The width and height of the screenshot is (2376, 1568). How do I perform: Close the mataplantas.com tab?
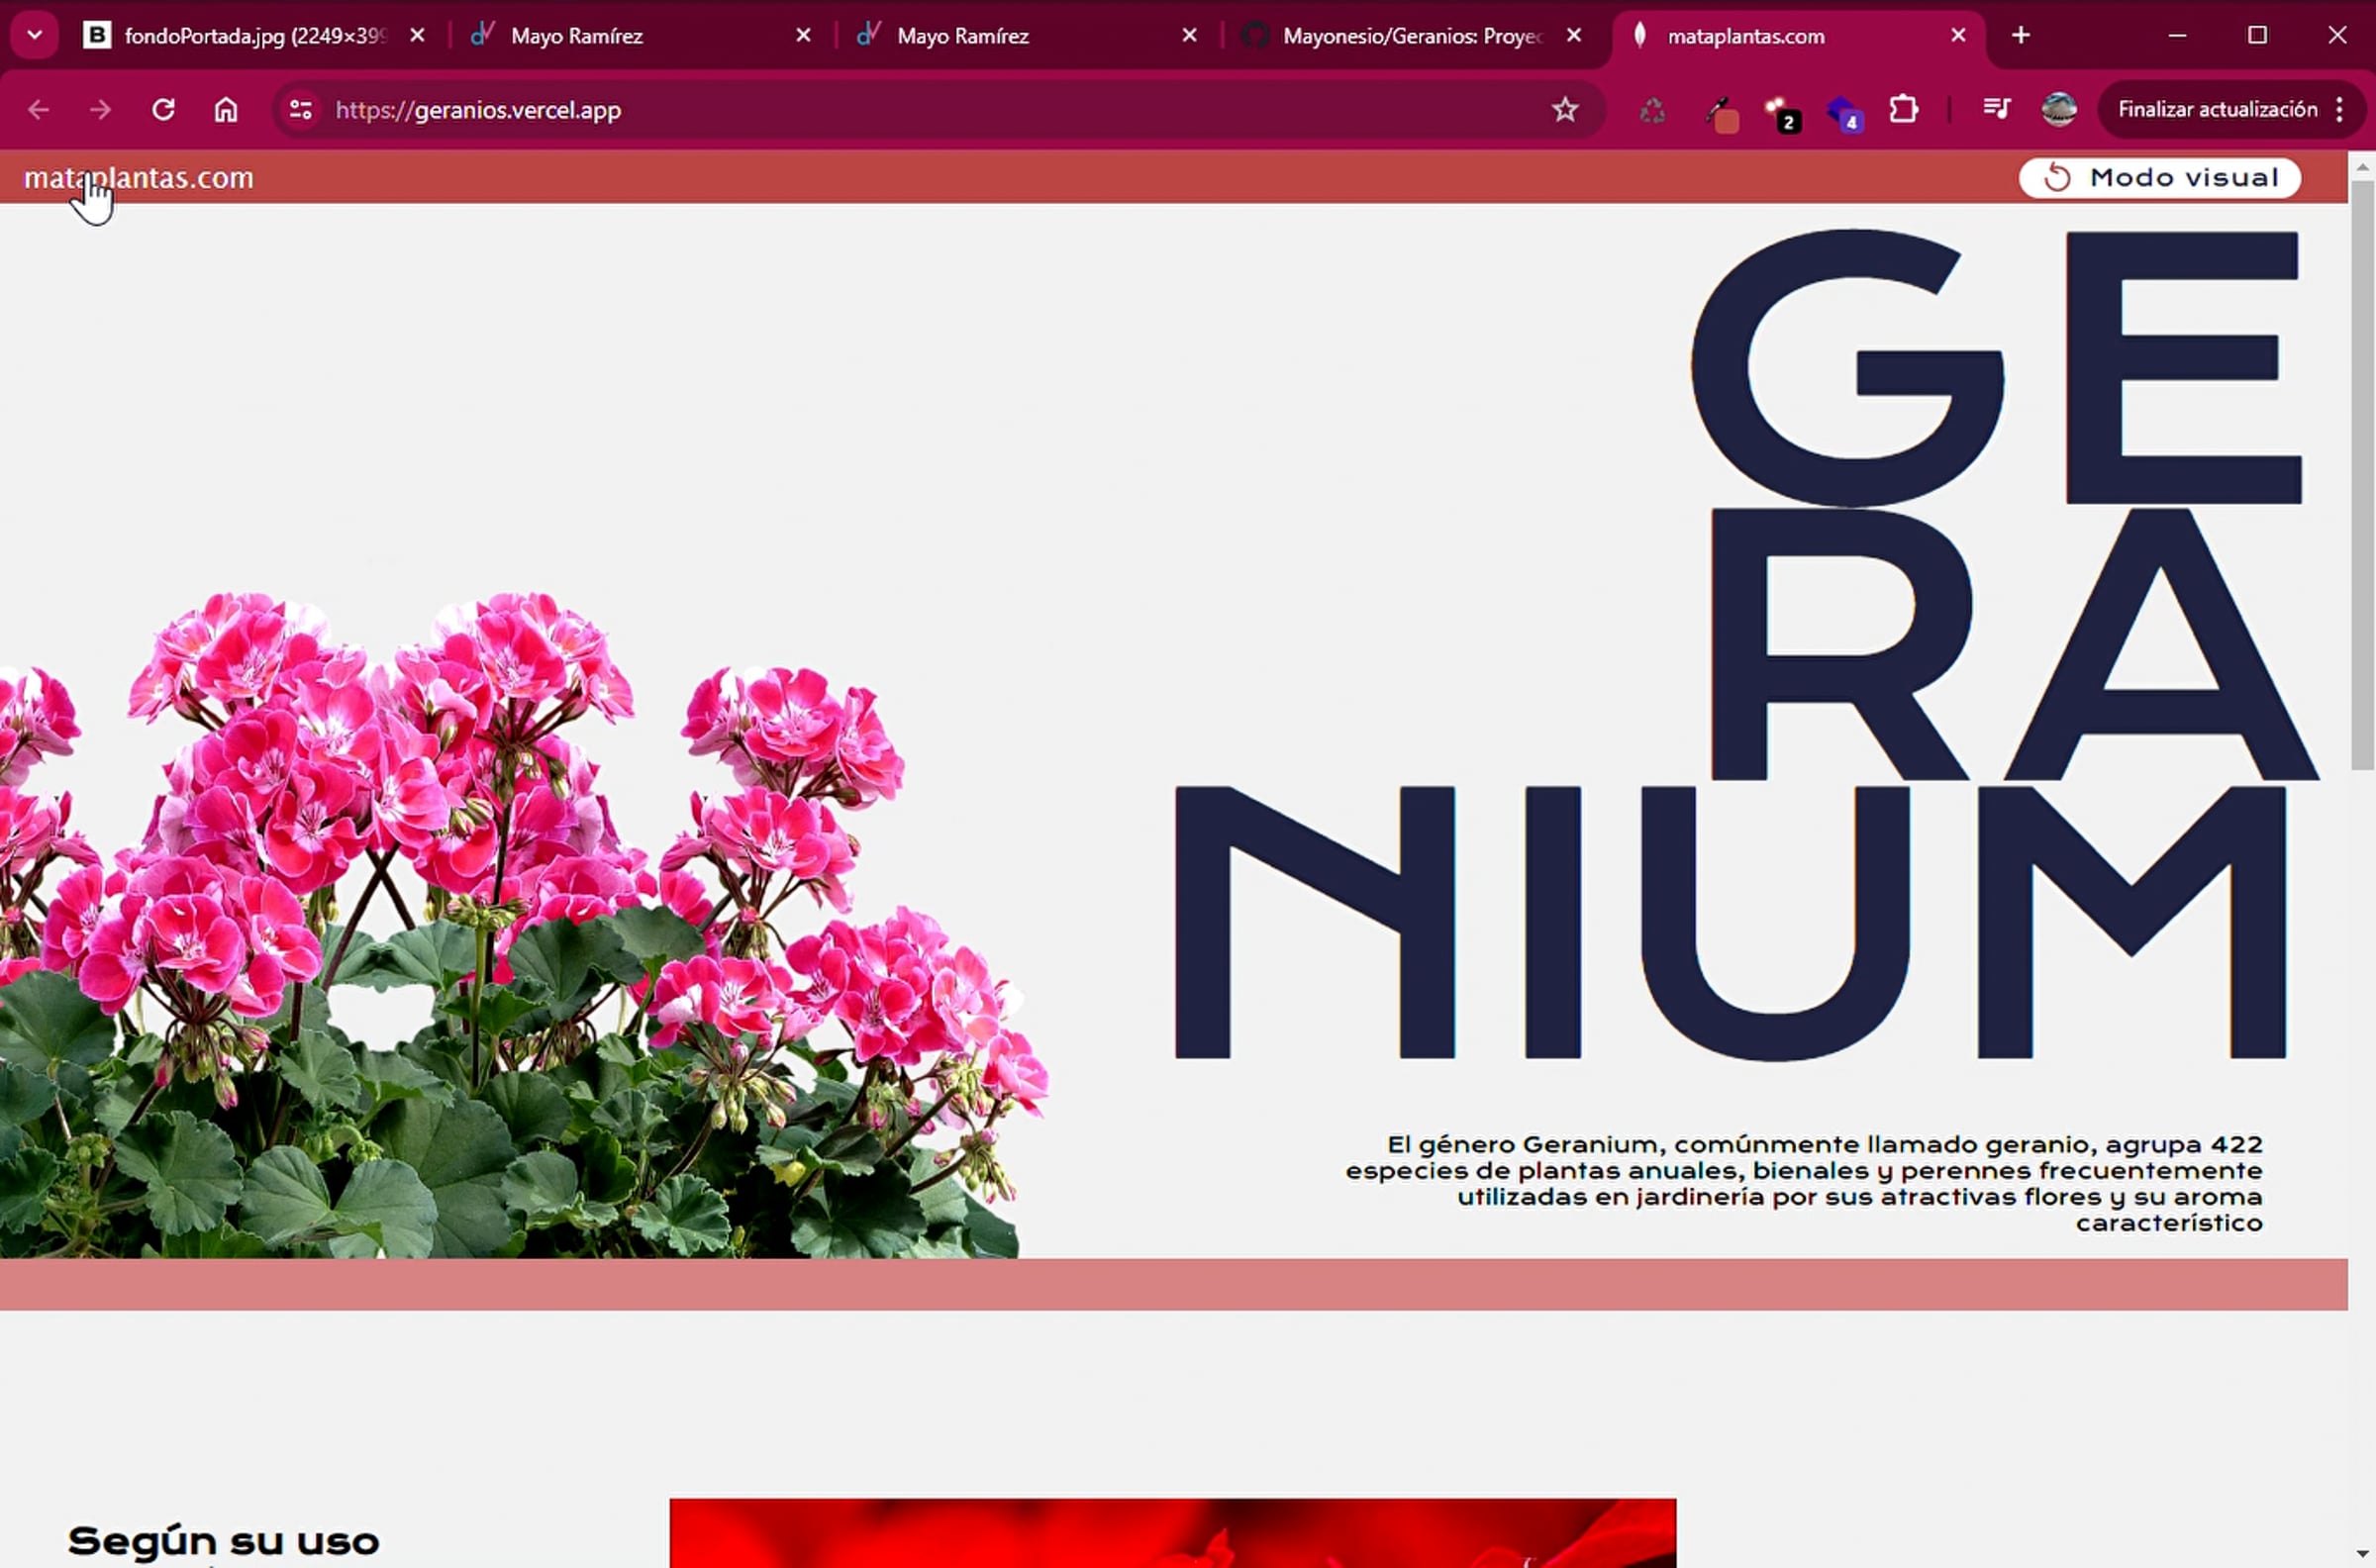pyautogui.click(x=1958, y=36)
